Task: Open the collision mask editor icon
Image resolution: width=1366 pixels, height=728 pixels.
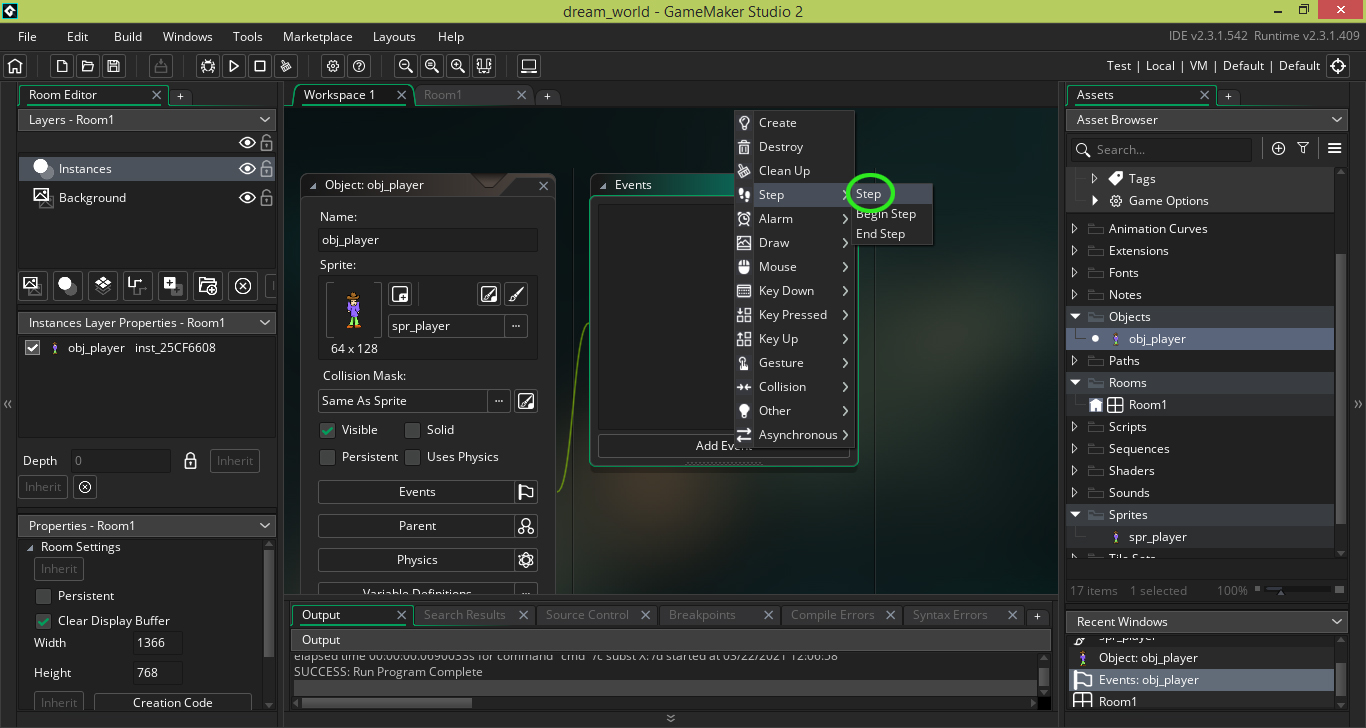Action: tap(526, 401)
